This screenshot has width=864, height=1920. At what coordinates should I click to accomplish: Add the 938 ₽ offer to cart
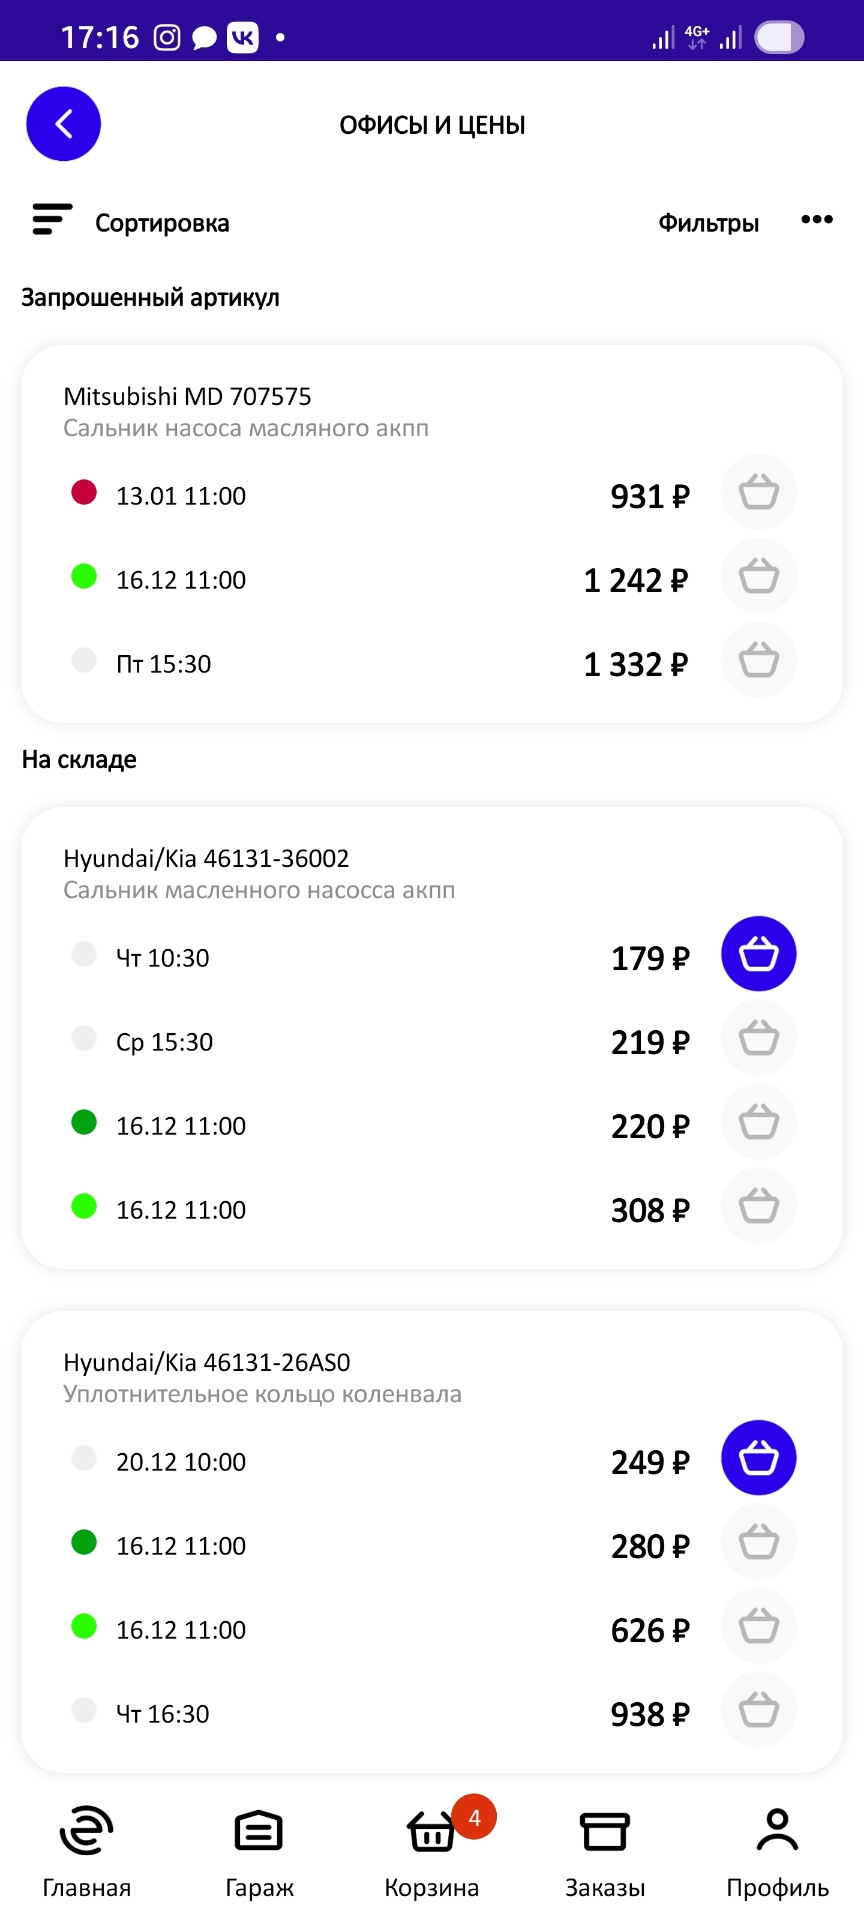758,1711
